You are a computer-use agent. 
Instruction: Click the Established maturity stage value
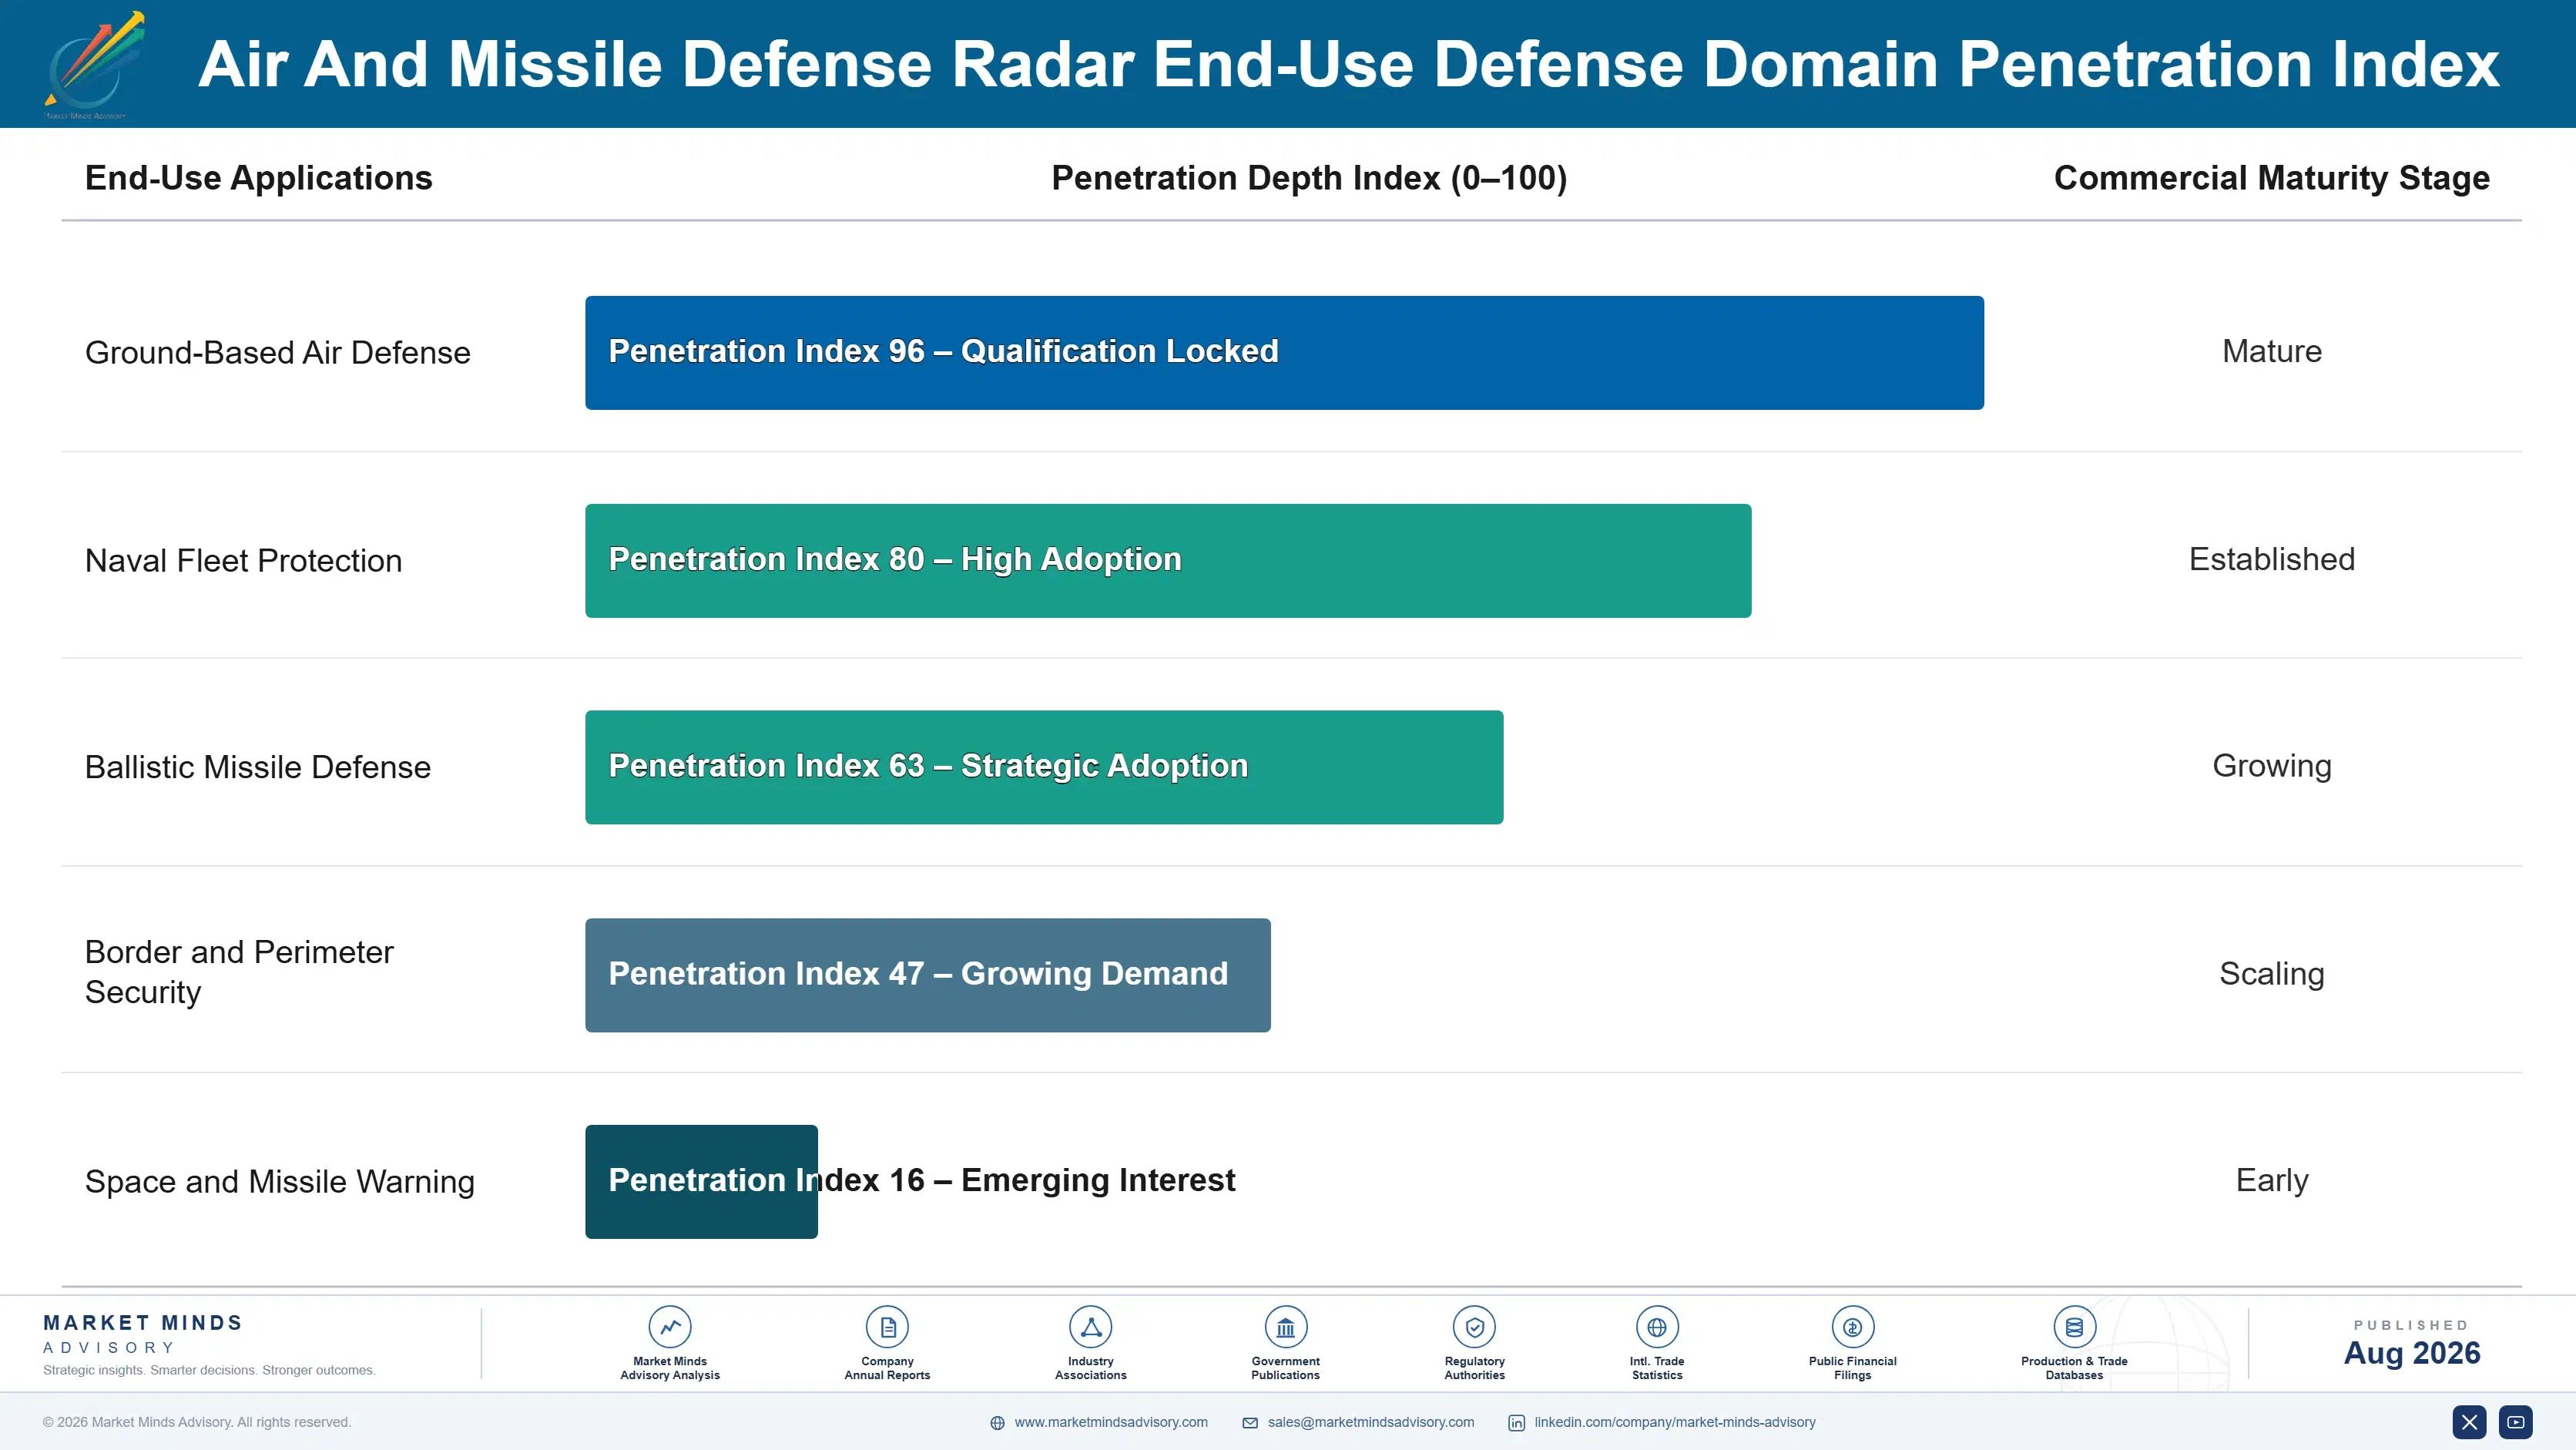click(x=2271, y=559)
